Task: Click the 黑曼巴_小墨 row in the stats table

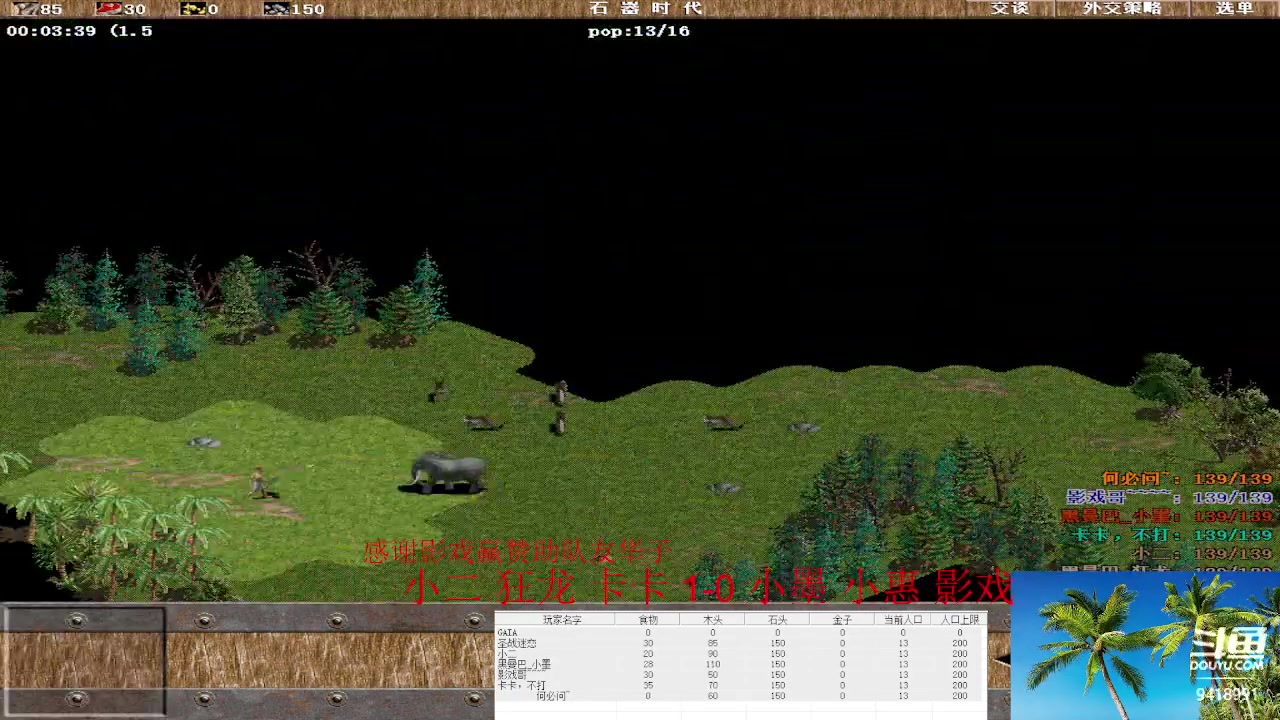Action: coord(740,664)
